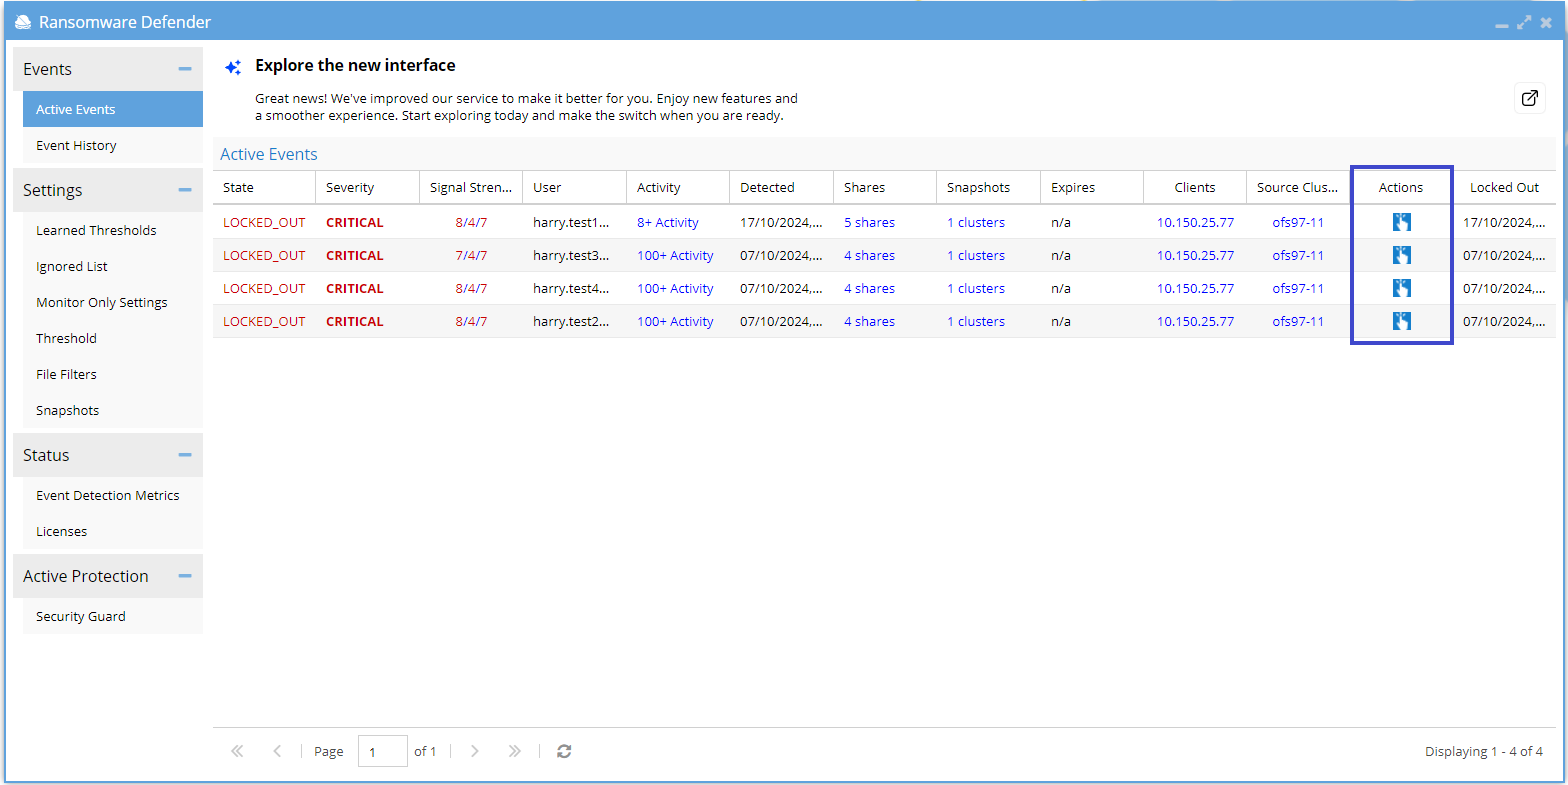Open the 5 shares link
The height and width of the screenshot is (785, 1568).
tap(869, 222)
